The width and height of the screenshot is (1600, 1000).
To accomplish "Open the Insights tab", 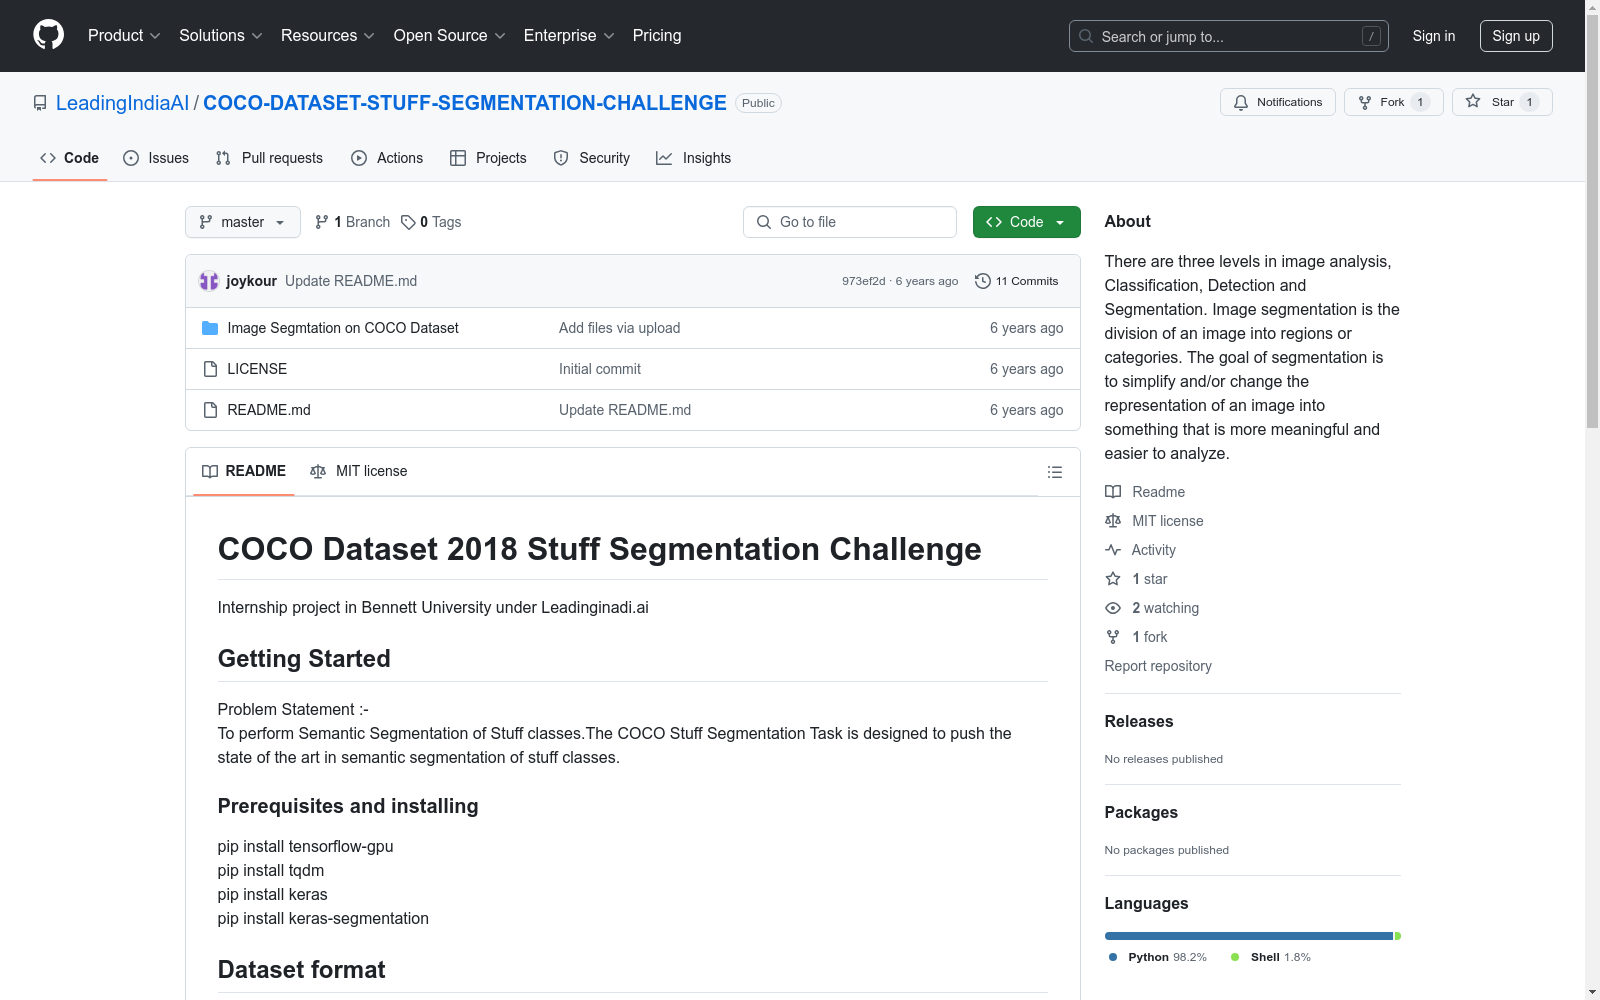I will pyautogui.click(x=694, y=158).
